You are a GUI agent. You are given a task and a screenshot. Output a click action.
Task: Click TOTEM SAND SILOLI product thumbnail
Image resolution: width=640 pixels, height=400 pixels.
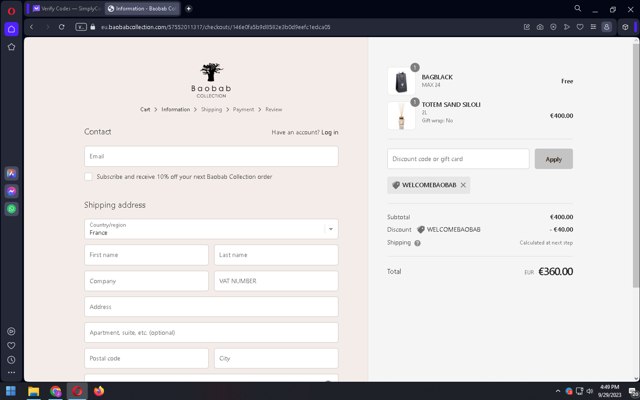coord(401,116)
